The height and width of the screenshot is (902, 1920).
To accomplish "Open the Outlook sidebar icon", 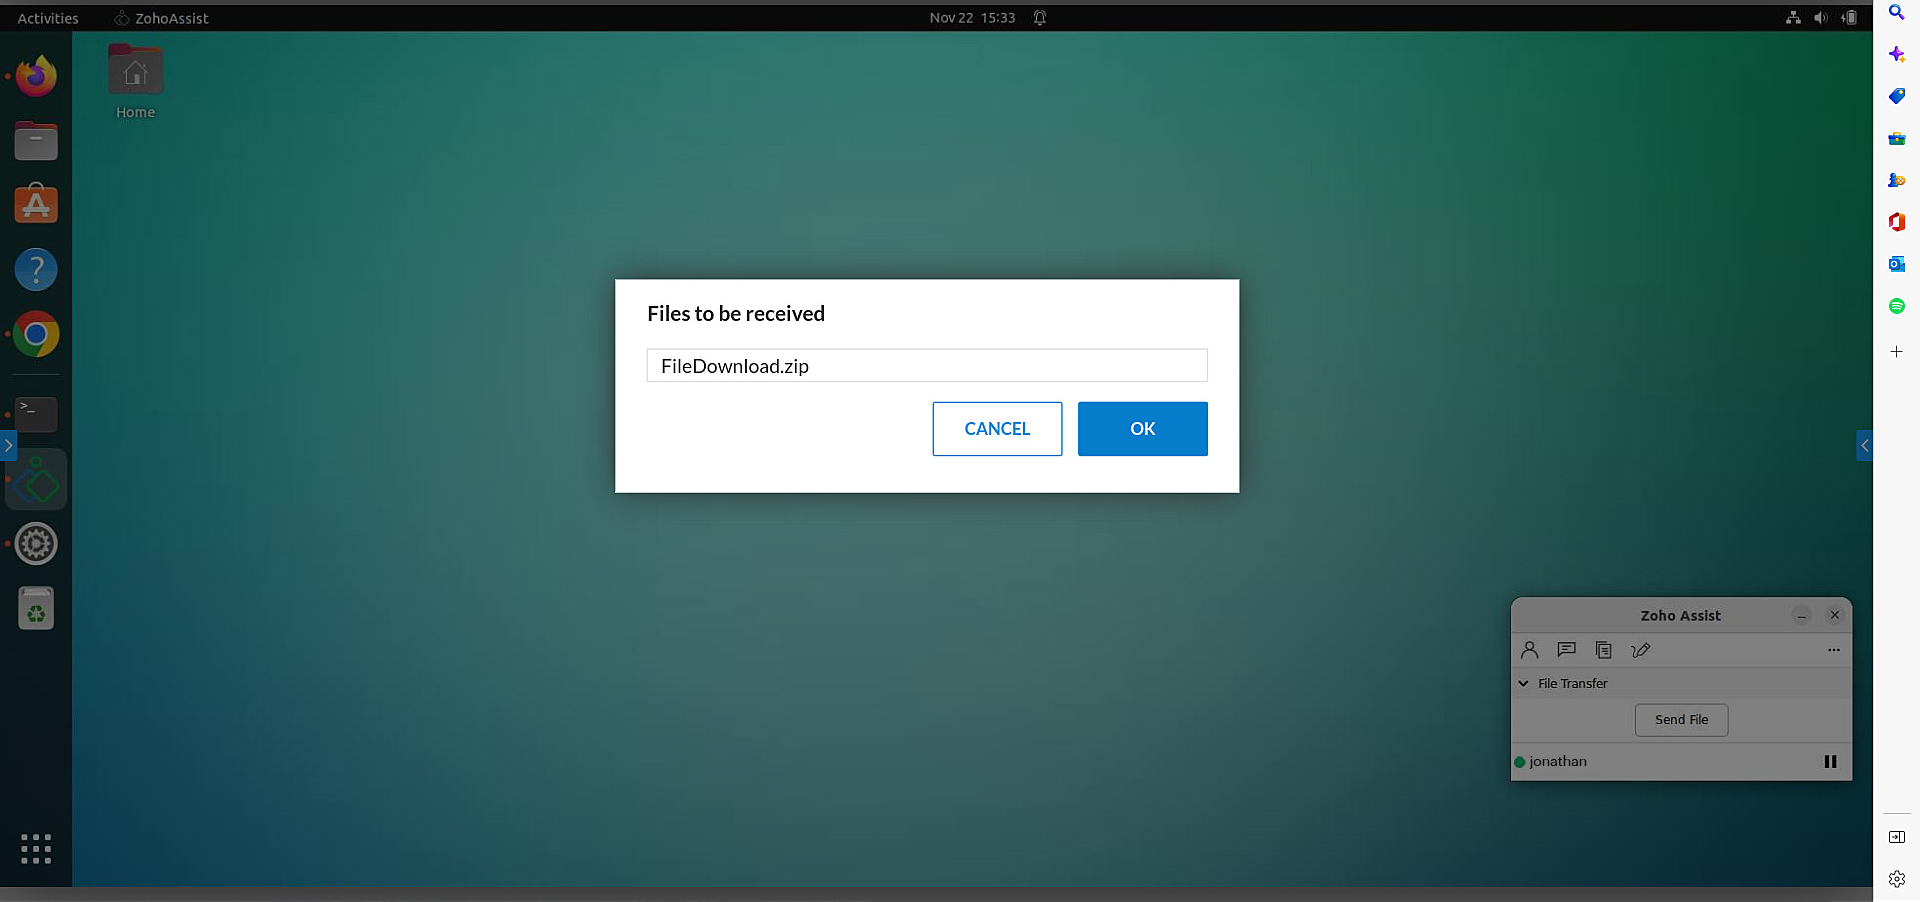I will click(1896, 264).
